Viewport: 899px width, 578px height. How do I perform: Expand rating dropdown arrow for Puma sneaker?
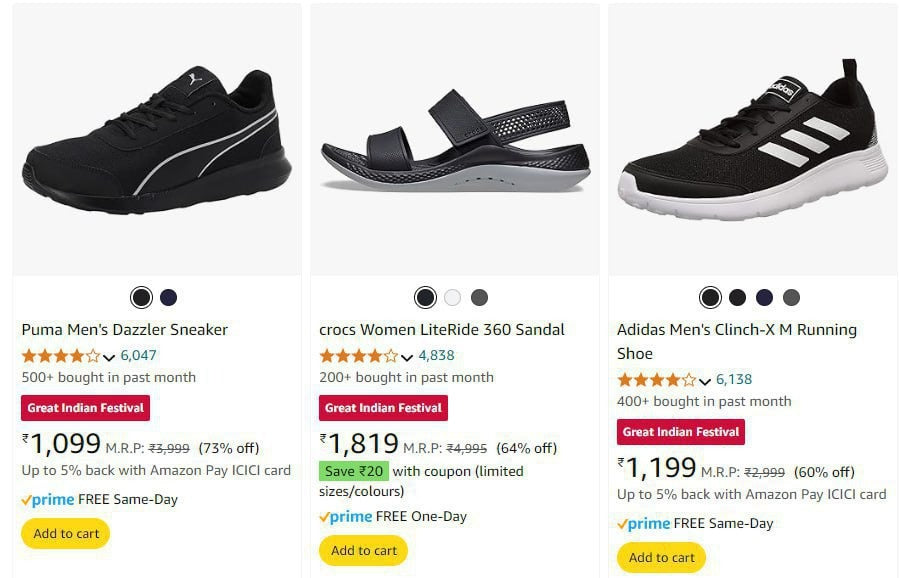109,356
